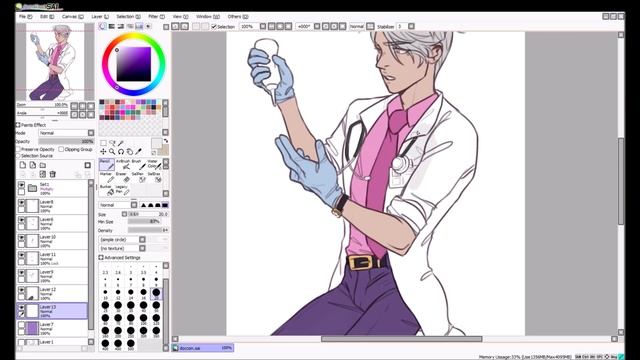Select the rotate view tool
The width and height of the screenshot is (640, 360).
121,151
